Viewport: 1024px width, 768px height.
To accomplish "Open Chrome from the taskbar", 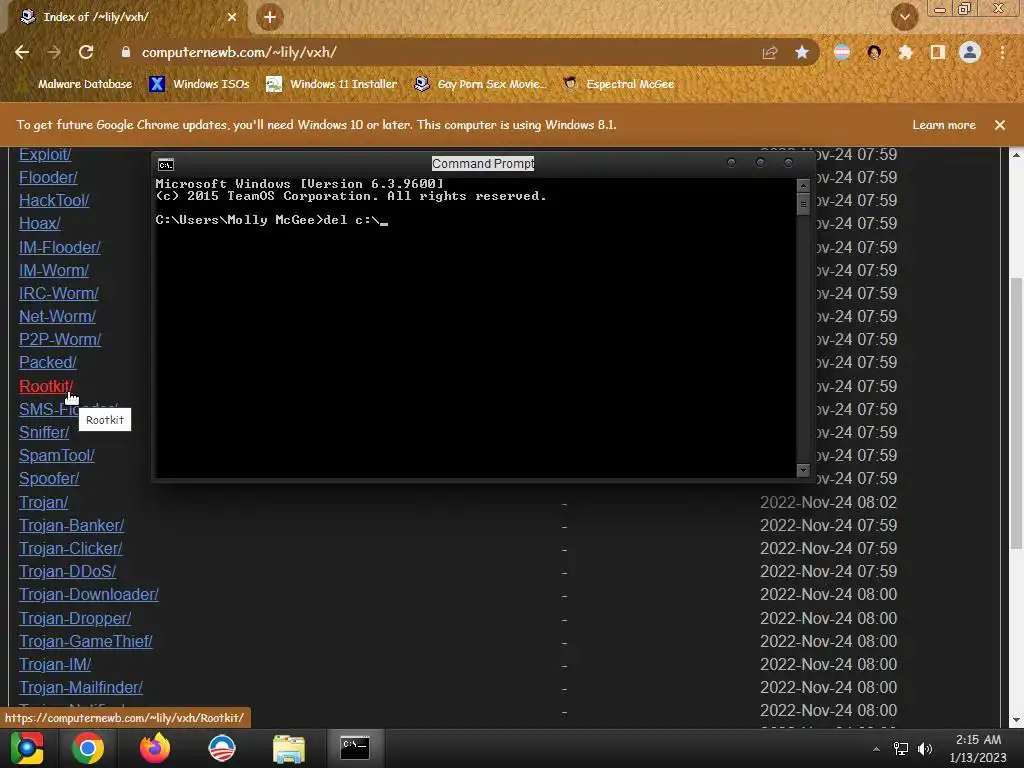I will (x=88, y=748).
